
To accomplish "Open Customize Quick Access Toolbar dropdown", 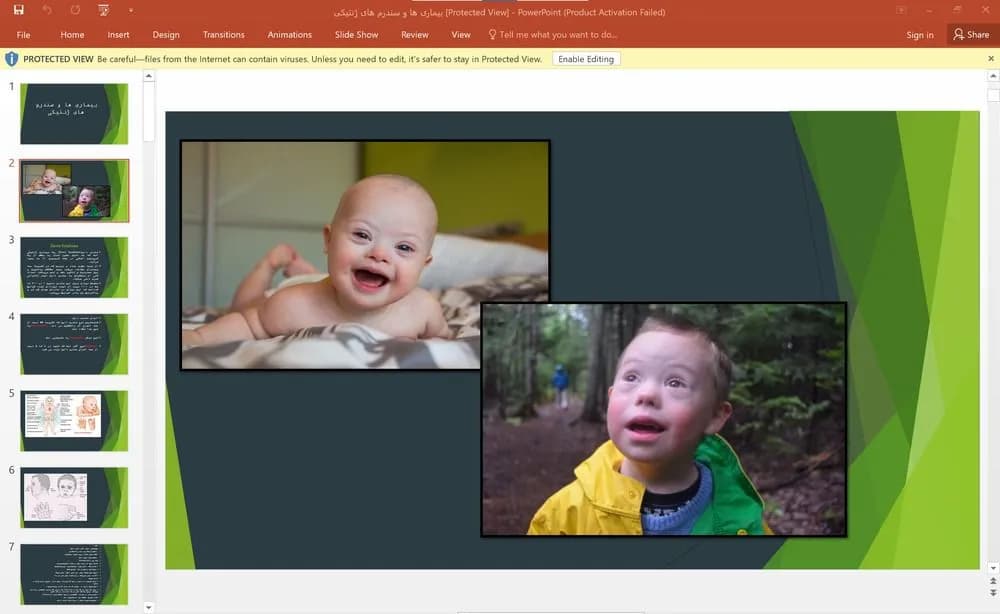I will coord(131,10).
